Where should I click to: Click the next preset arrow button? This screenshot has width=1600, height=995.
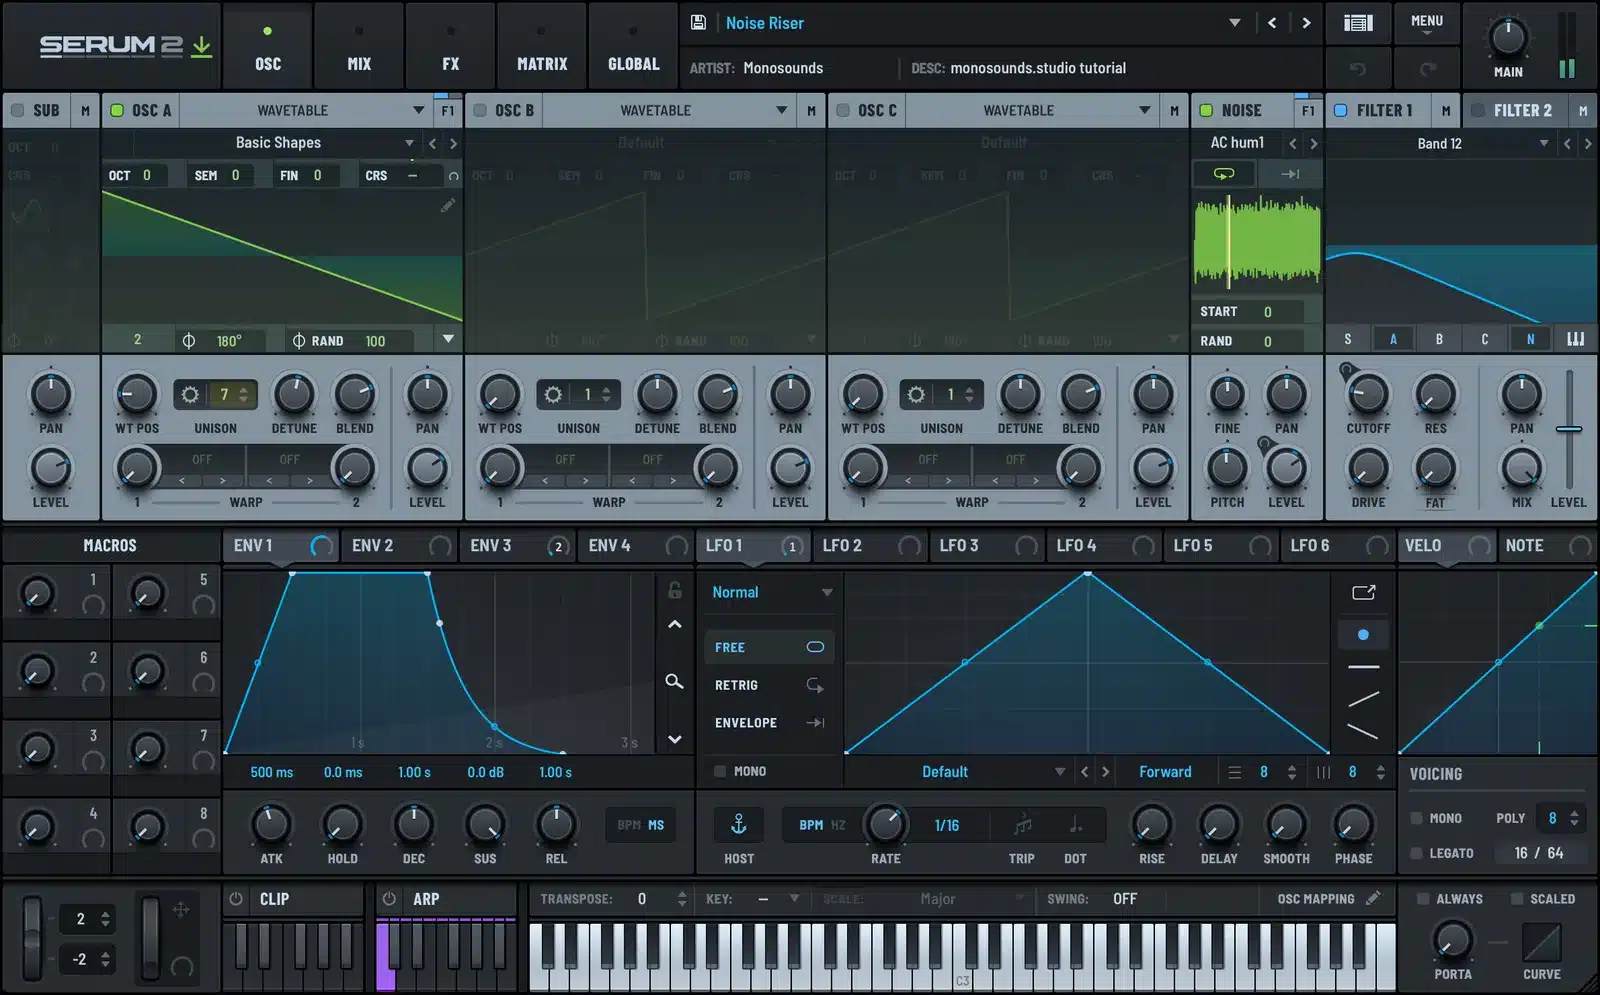tap(1306, 22)
